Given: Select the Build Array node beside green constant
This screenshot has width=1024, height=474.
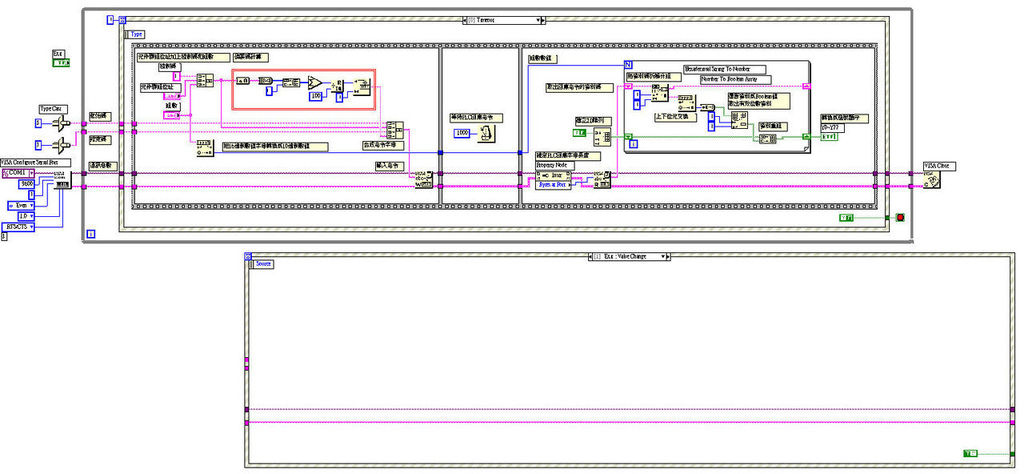Looking at the screenshot, I should point(601,137).
